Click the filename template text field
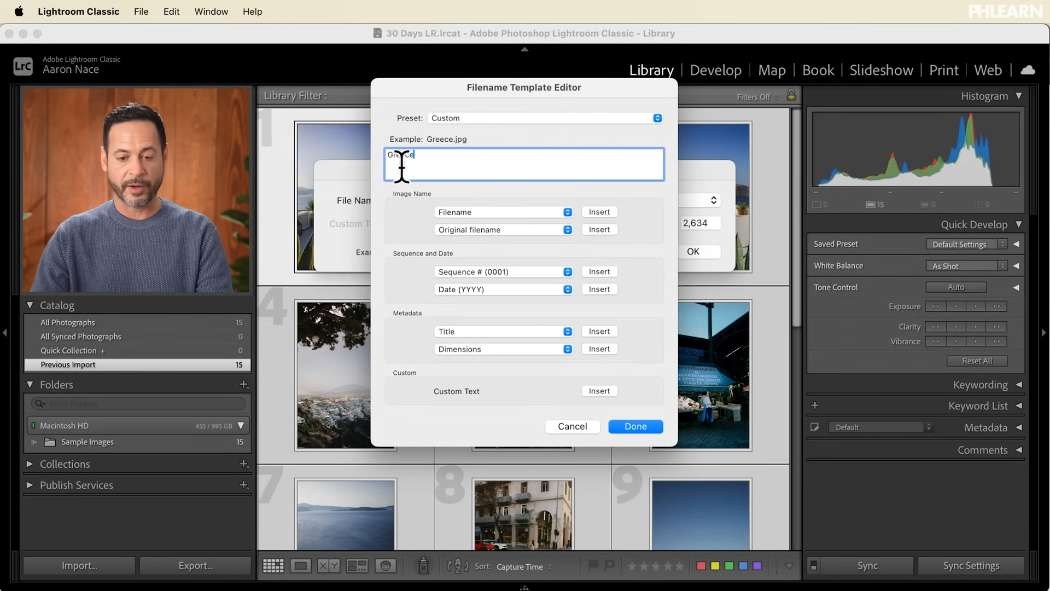This screenshot has width=1050, height=591. [524, 165]
